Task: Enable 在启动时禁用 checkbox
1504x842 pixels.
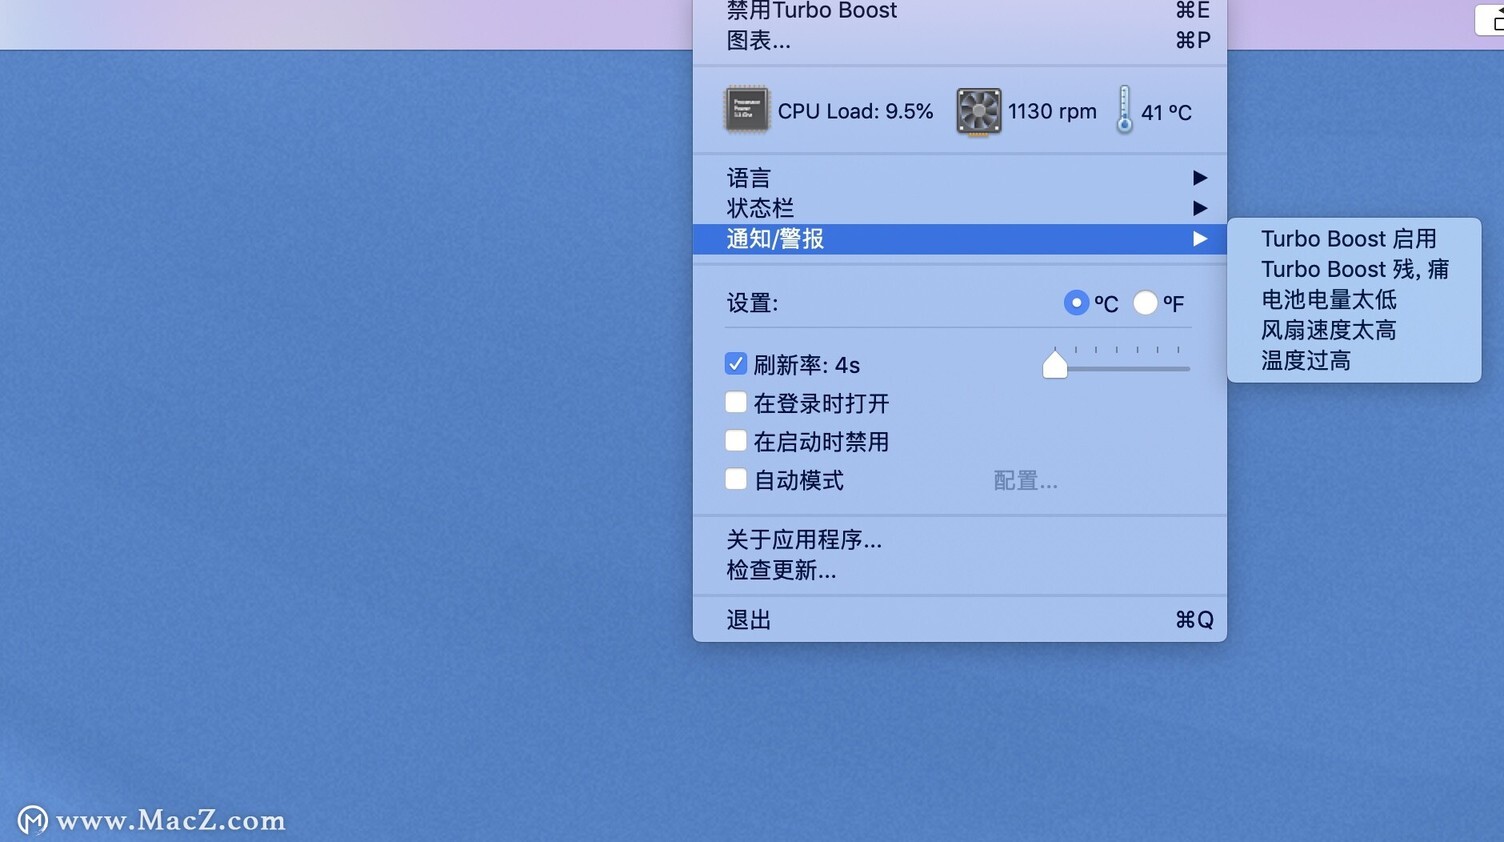Action: pyautogui.click(x=736, y=441)
